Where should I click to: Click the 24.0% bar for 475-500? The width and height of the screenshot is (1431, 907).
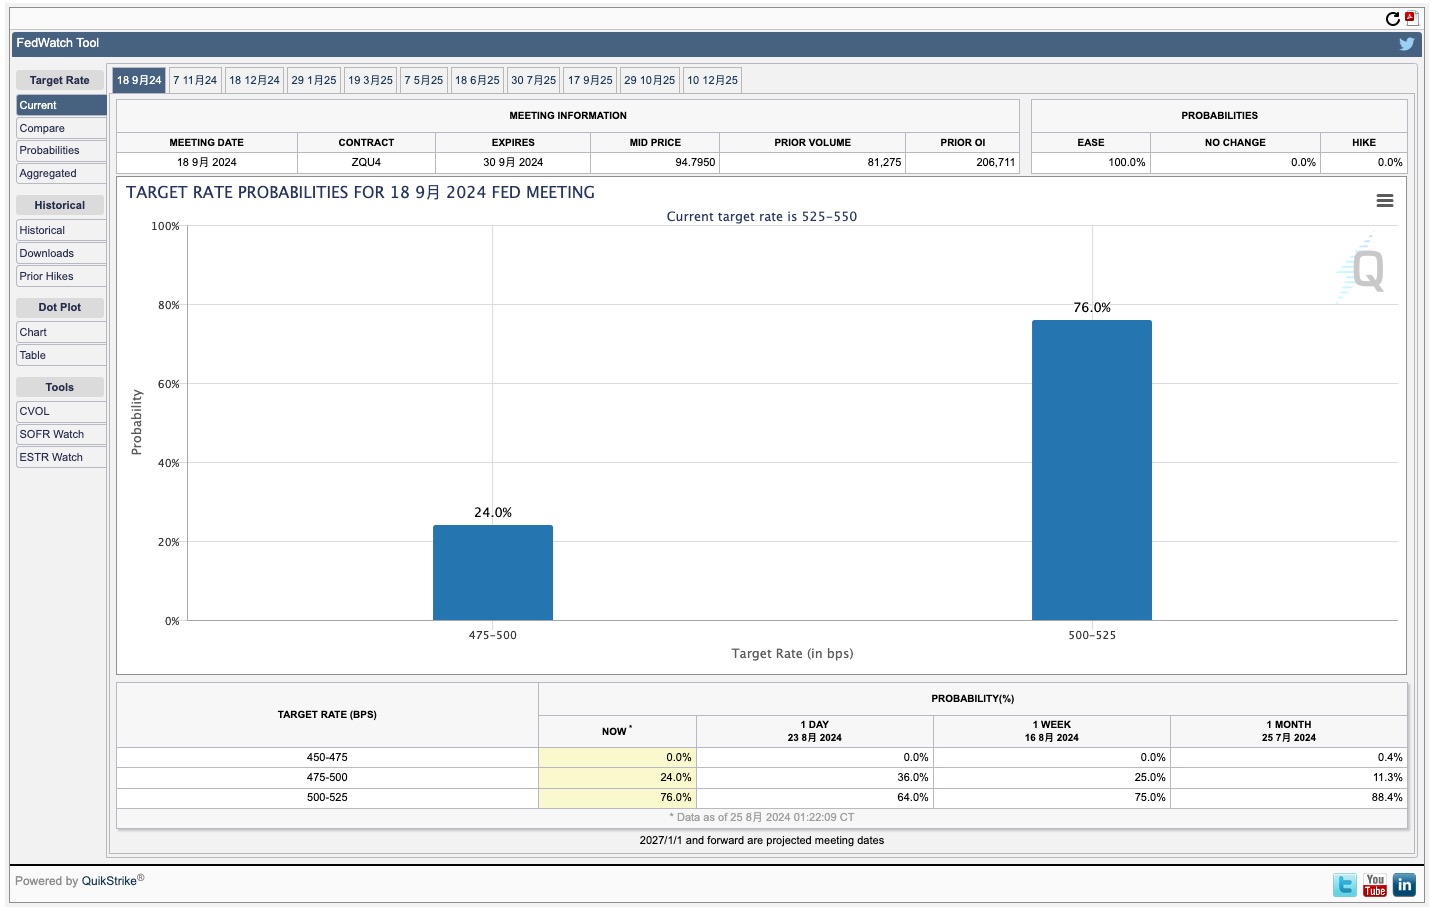(492, 573)
